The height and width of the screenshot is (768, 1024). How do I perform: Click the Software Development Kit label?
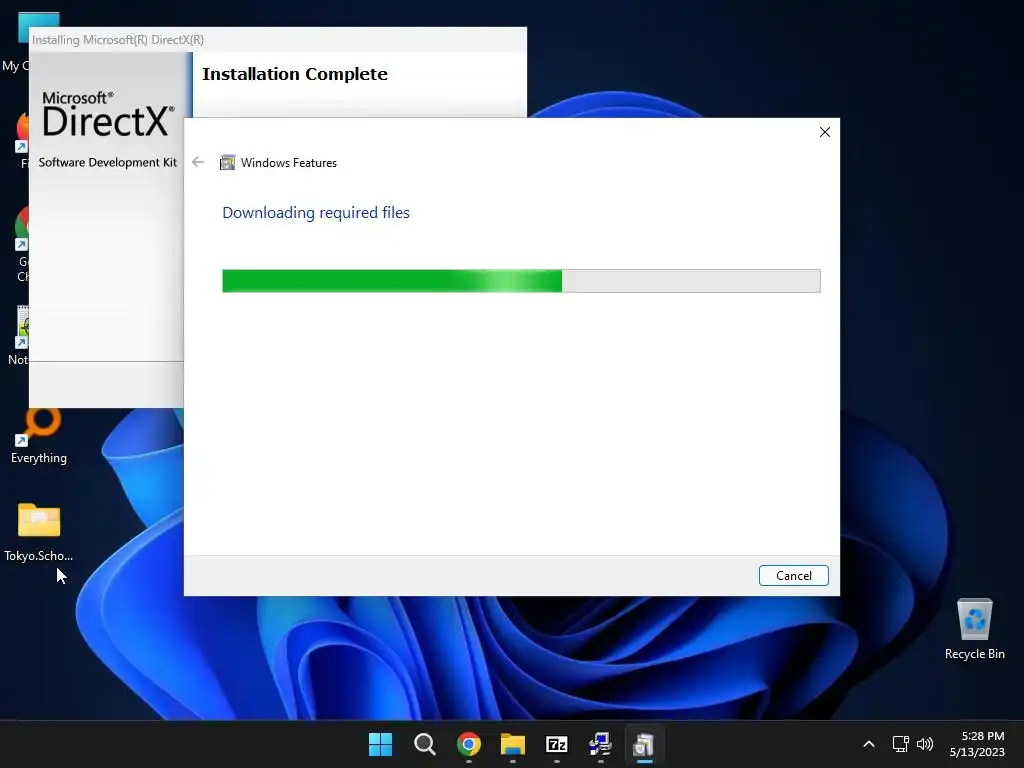tap(108, 162)
